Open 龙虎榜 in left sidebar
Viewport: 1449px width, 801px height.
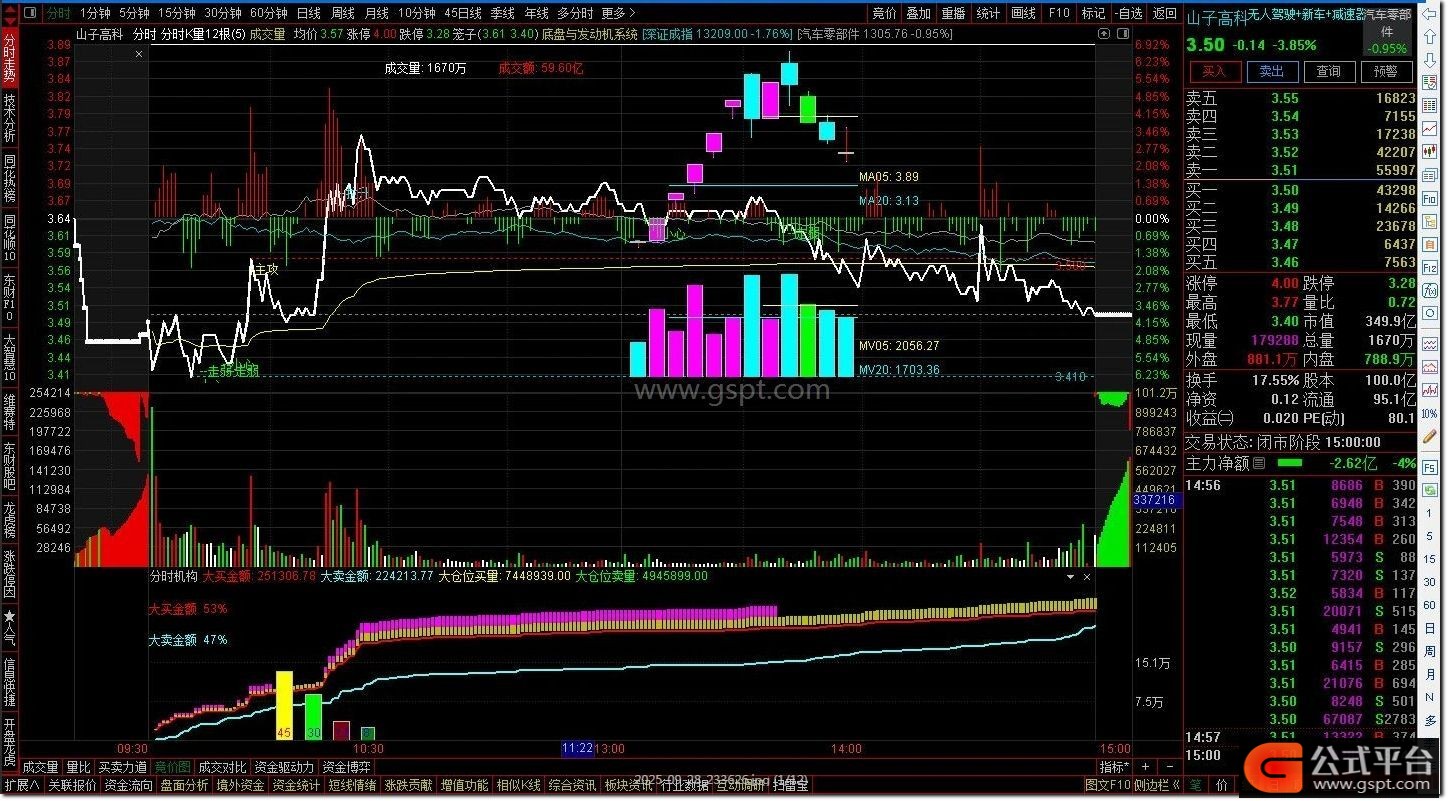point(9,521)
